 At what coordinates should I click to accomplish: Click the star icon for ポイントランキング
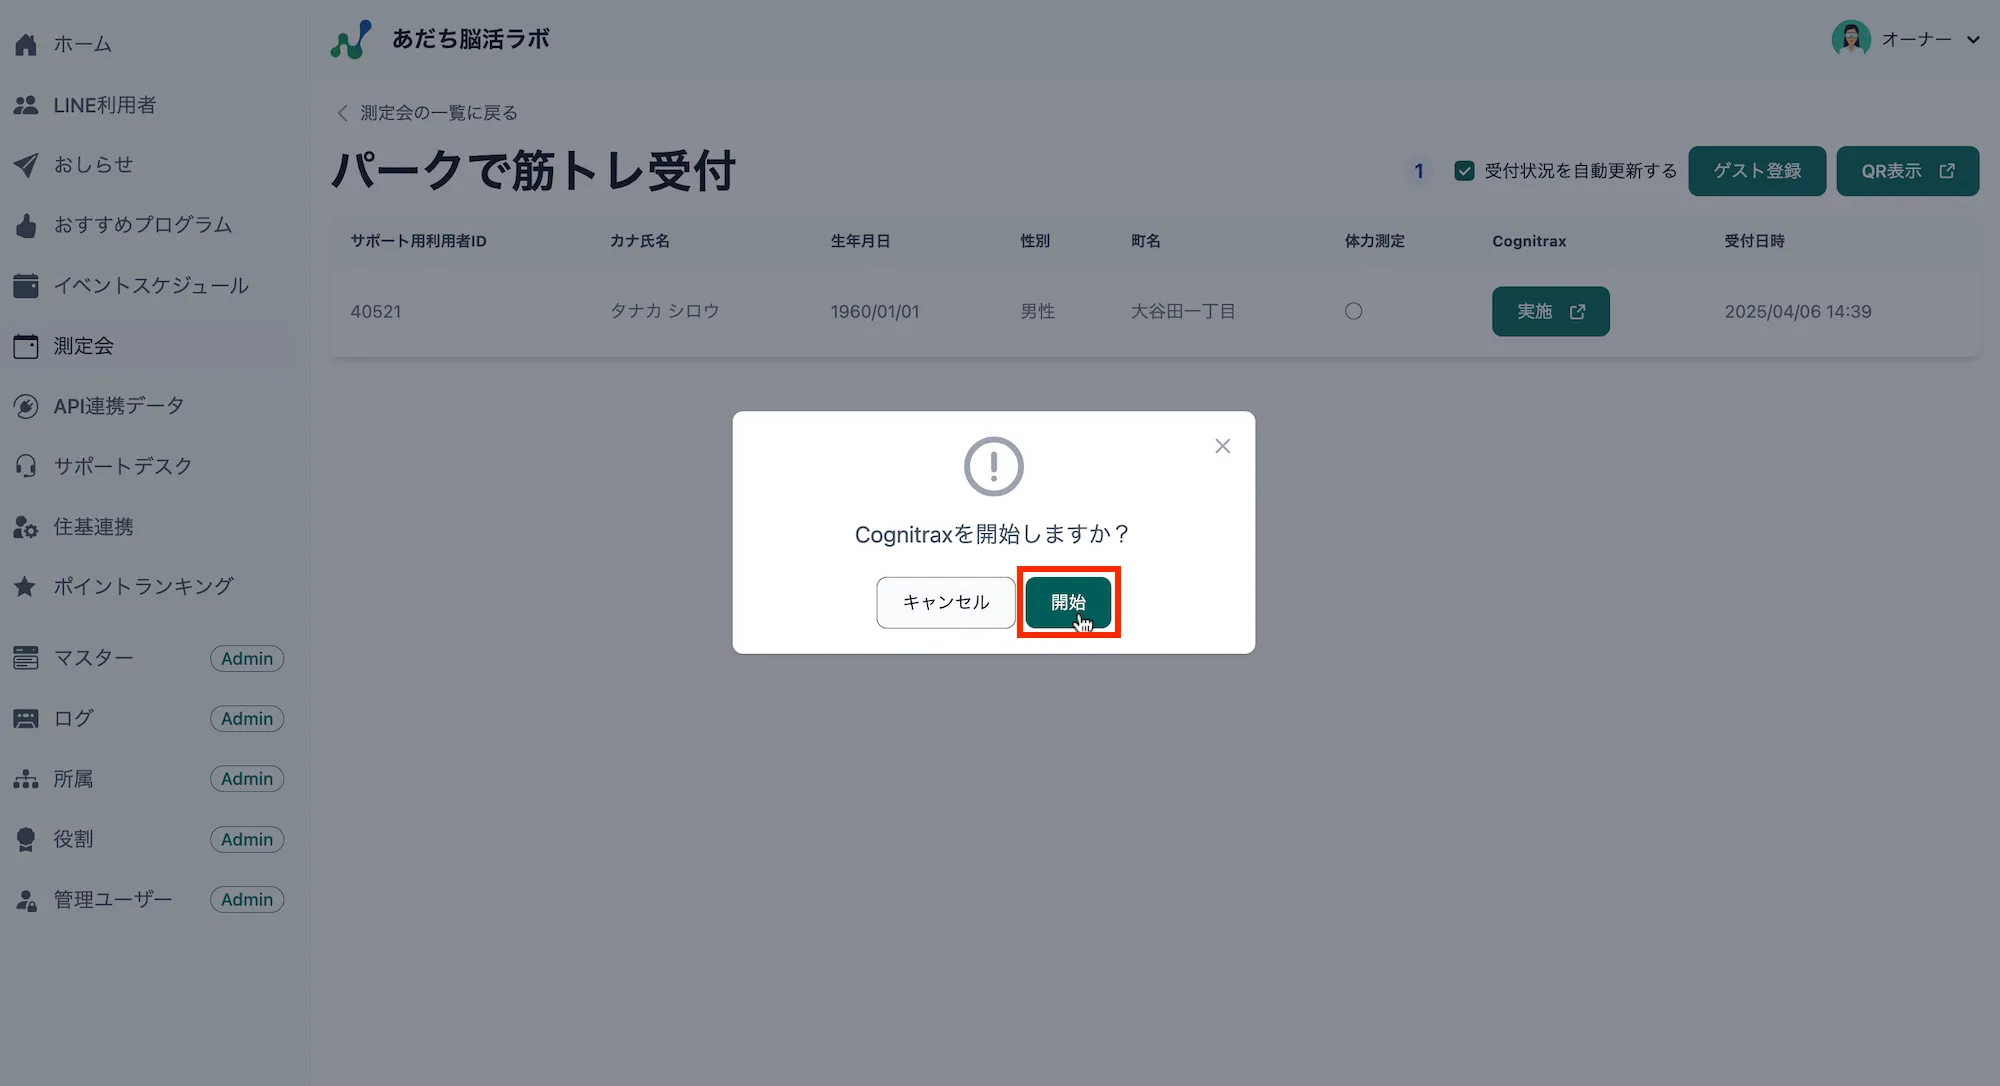point(26,586)
